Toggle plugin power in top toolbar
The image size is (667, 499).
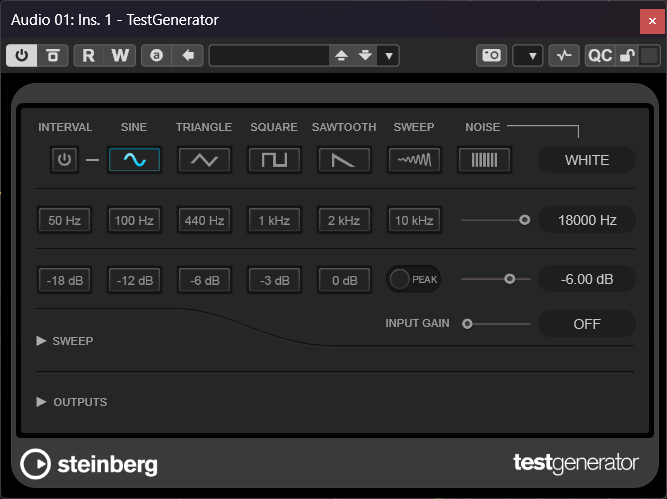[22, 56]
